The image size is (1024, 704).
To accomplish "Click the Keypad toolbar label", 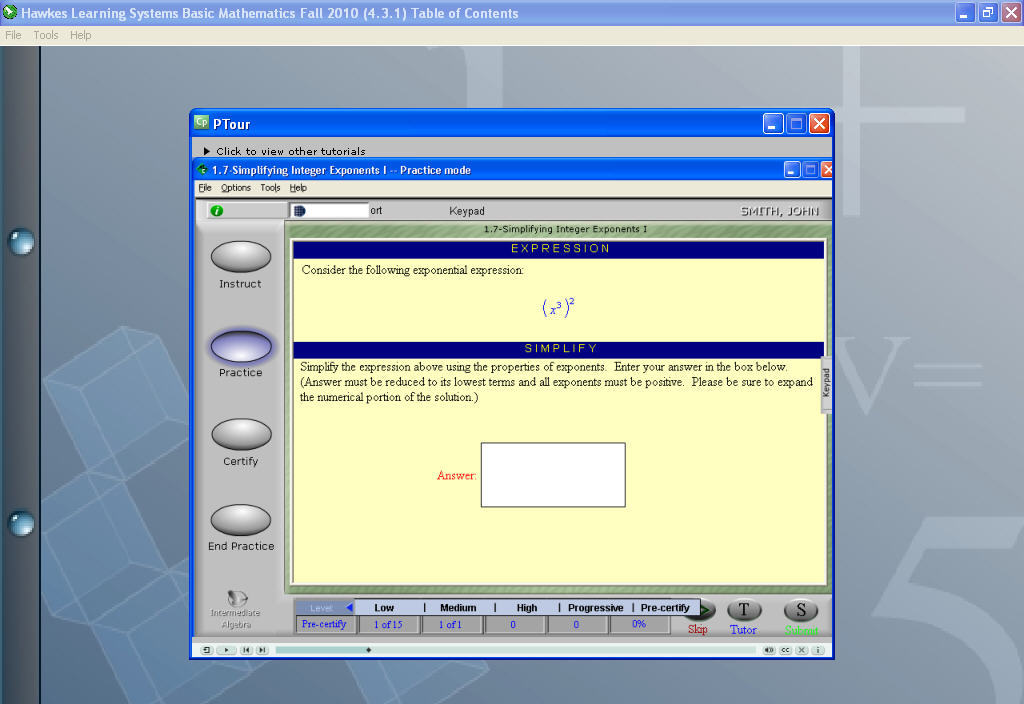I will pos(467,211).
